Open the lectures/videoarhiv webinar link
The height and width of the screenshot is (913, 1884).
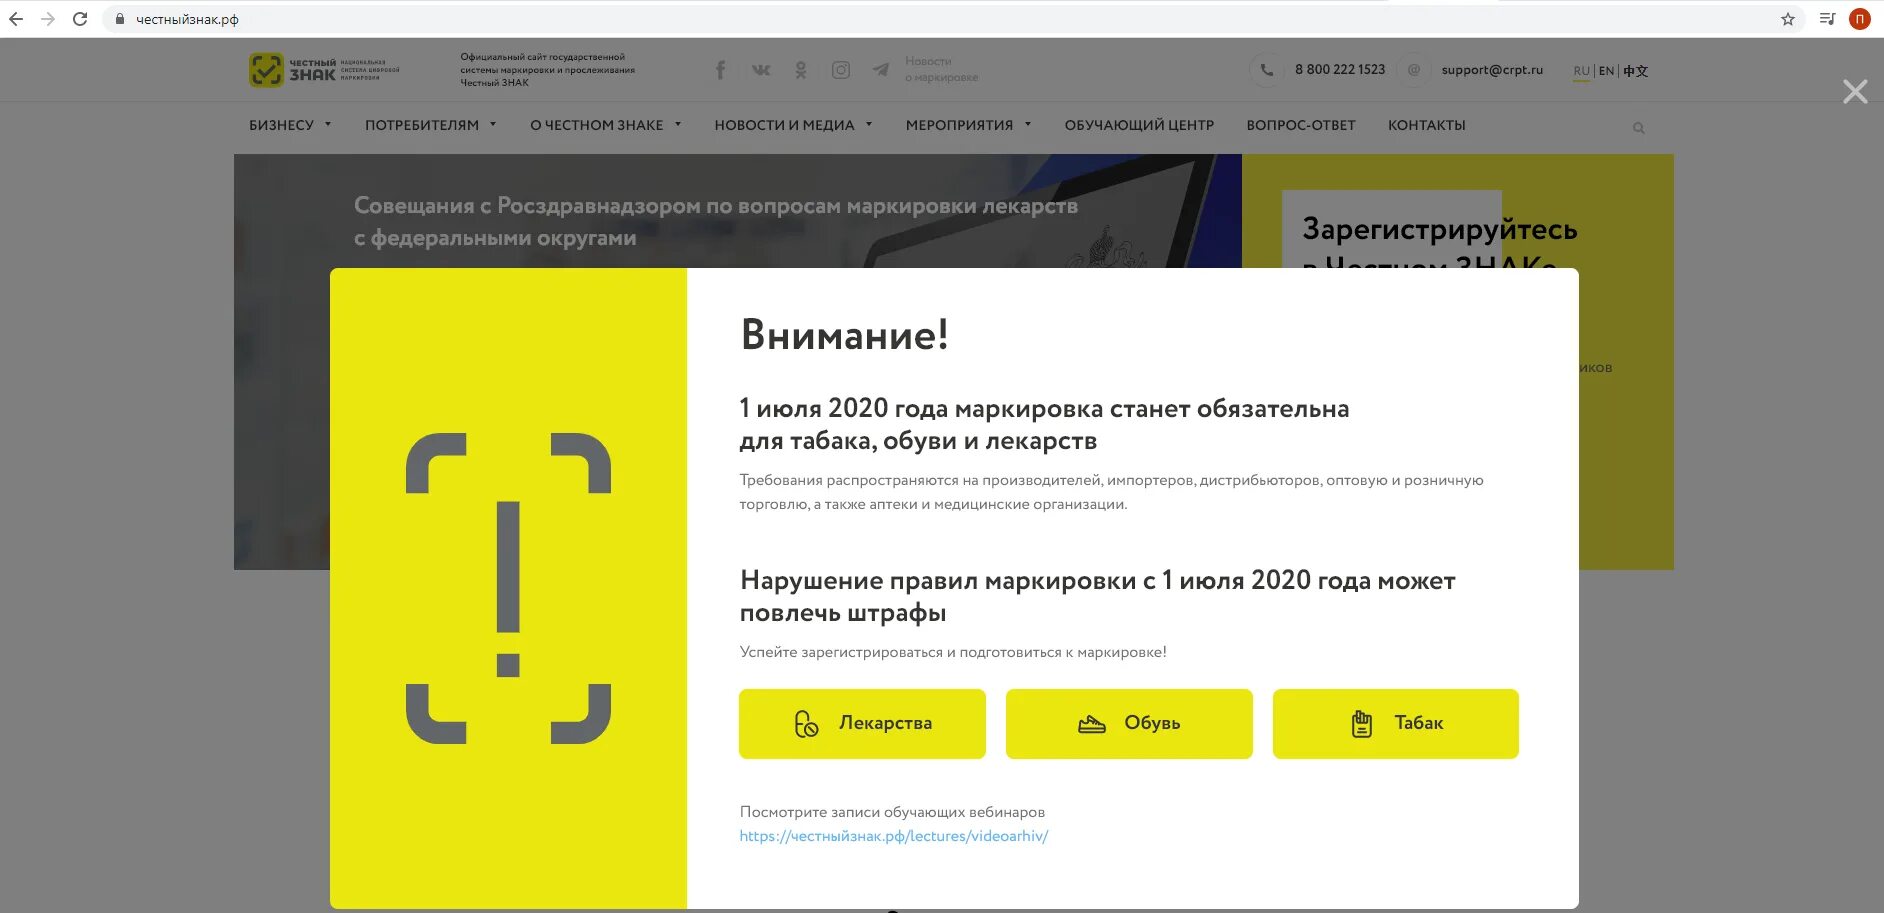point(894,836)
